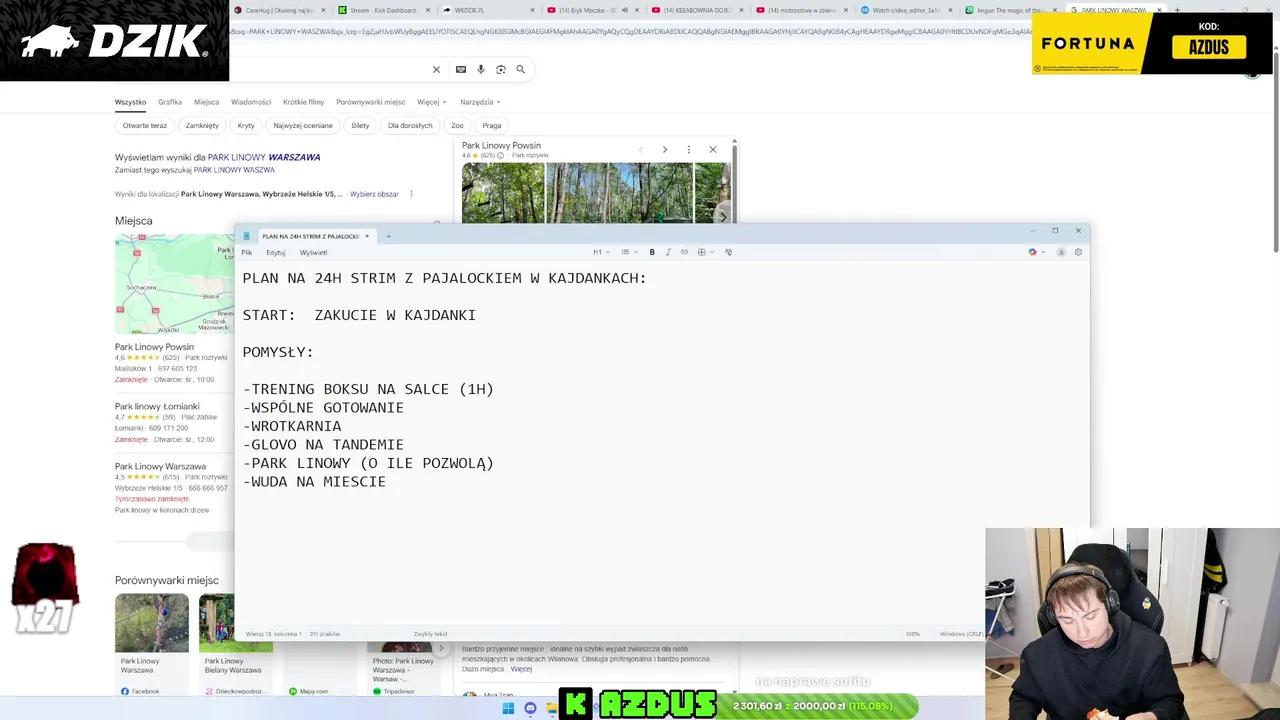Toggle bold formatting in Notepad

point(652,252)
